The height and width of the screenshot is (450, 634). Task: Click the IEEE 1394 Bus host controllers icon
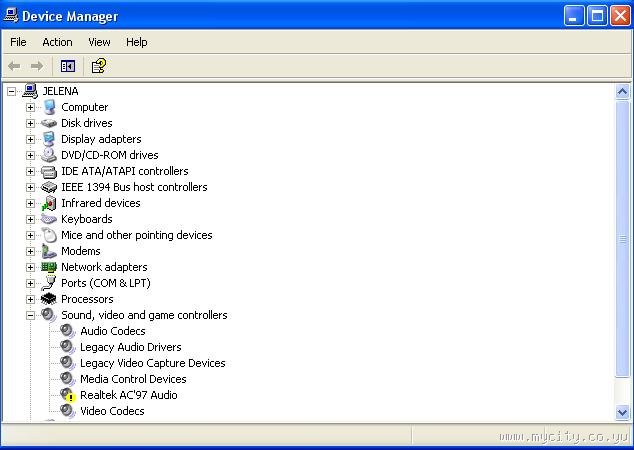tap(49, 187)
